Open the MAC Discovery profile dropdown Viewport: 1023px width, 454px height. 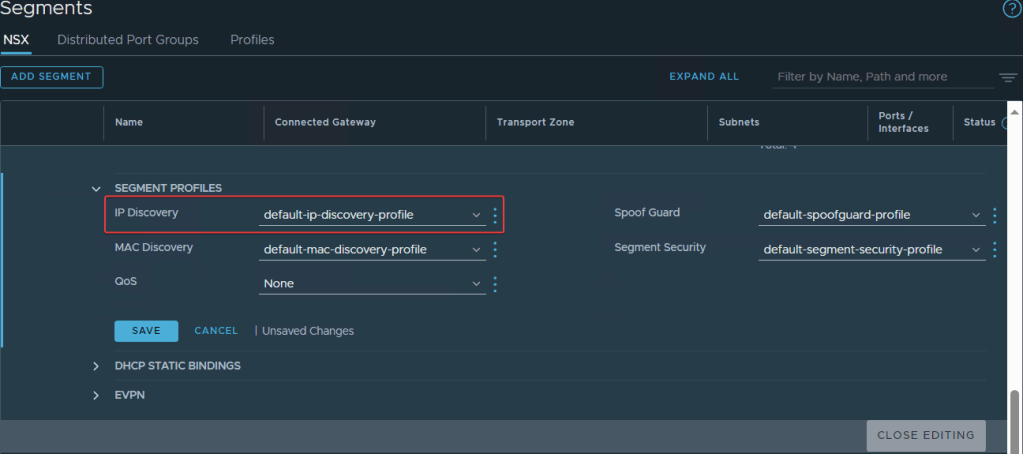372,249
